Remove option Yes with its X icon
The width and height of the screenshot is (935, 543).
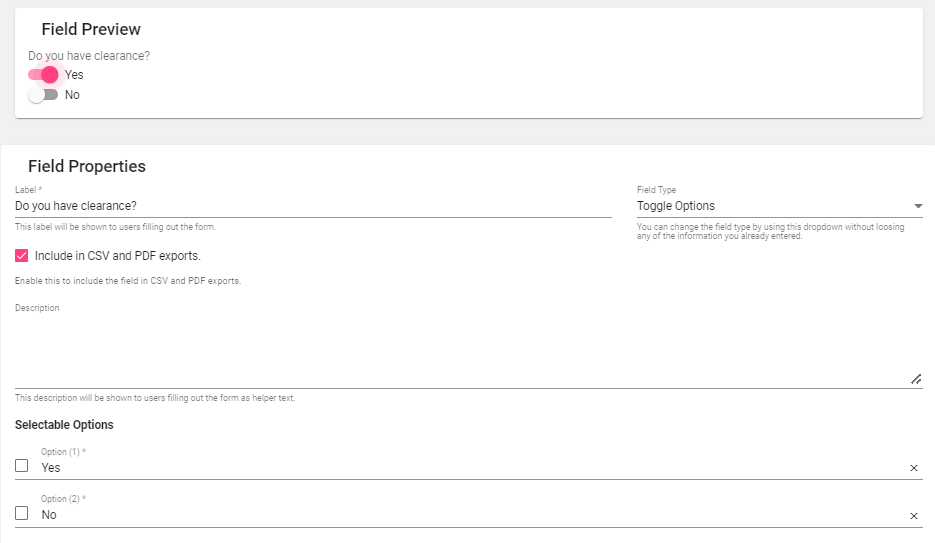[x=914, y=468]
